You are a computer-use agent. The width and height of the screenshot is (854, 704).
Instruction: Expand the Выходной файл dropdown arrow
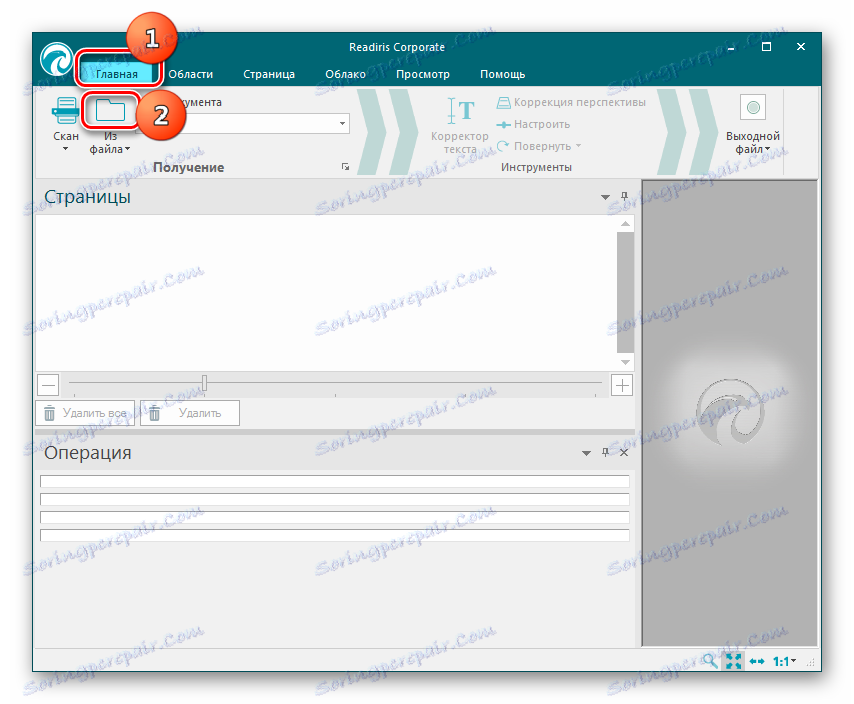point(767,149)
